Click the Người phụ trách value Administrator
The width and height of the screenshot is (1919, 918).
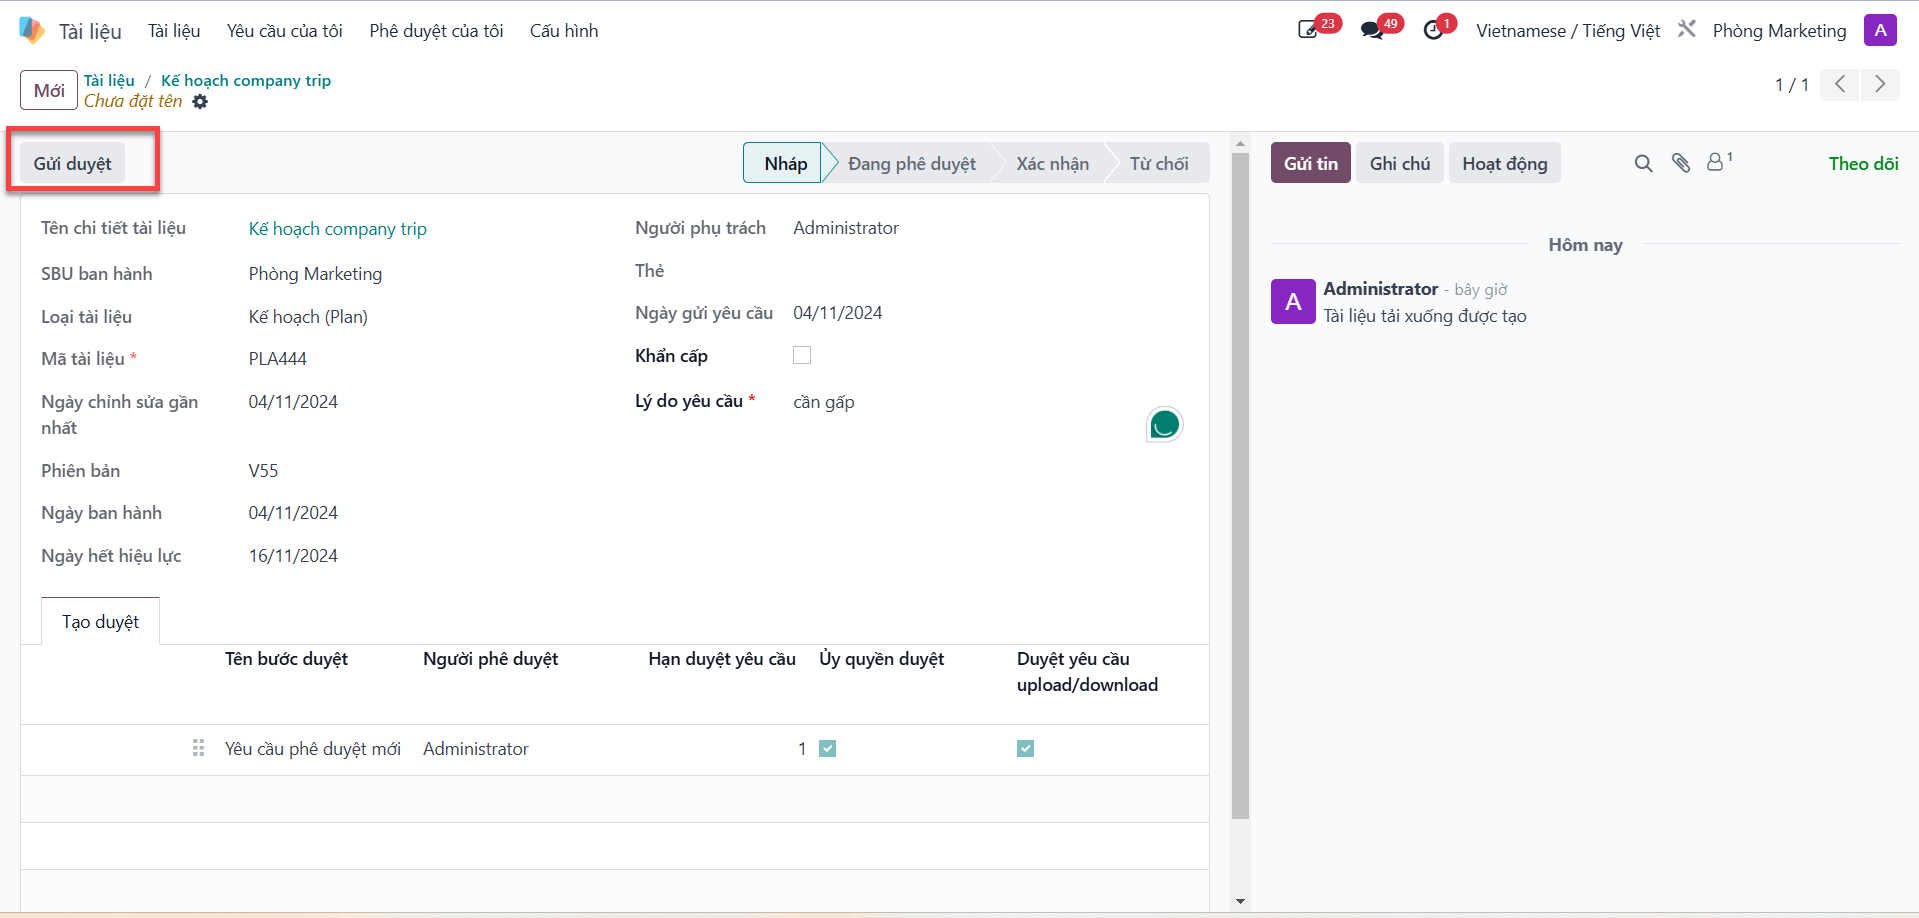click(846, 228)
